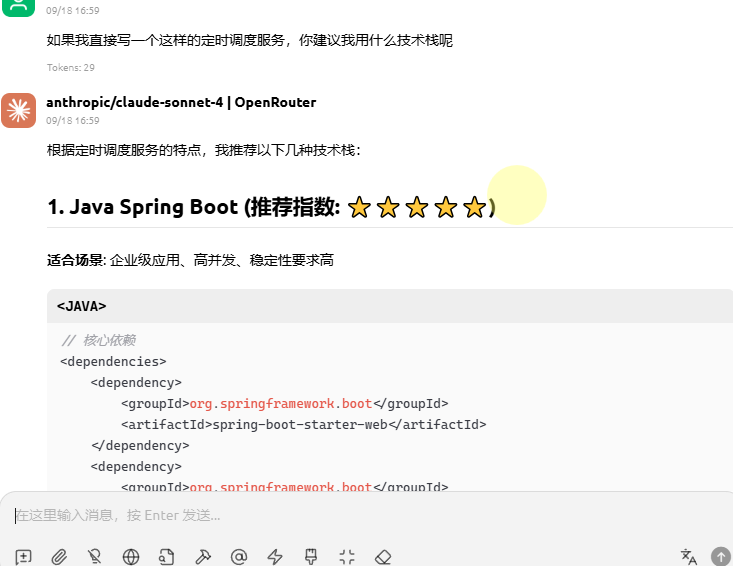Image resolution: width=733 pixels, height=566 pixels.
Task: Clear messages with the eraser icon
Action: [383, 557]
